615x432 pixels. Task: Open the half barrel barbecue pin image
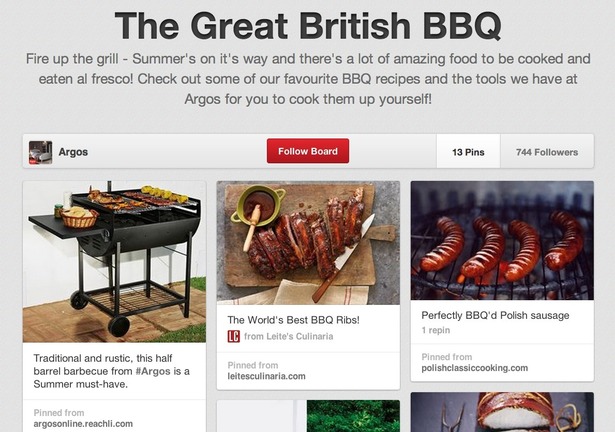[x=114, y=262]
